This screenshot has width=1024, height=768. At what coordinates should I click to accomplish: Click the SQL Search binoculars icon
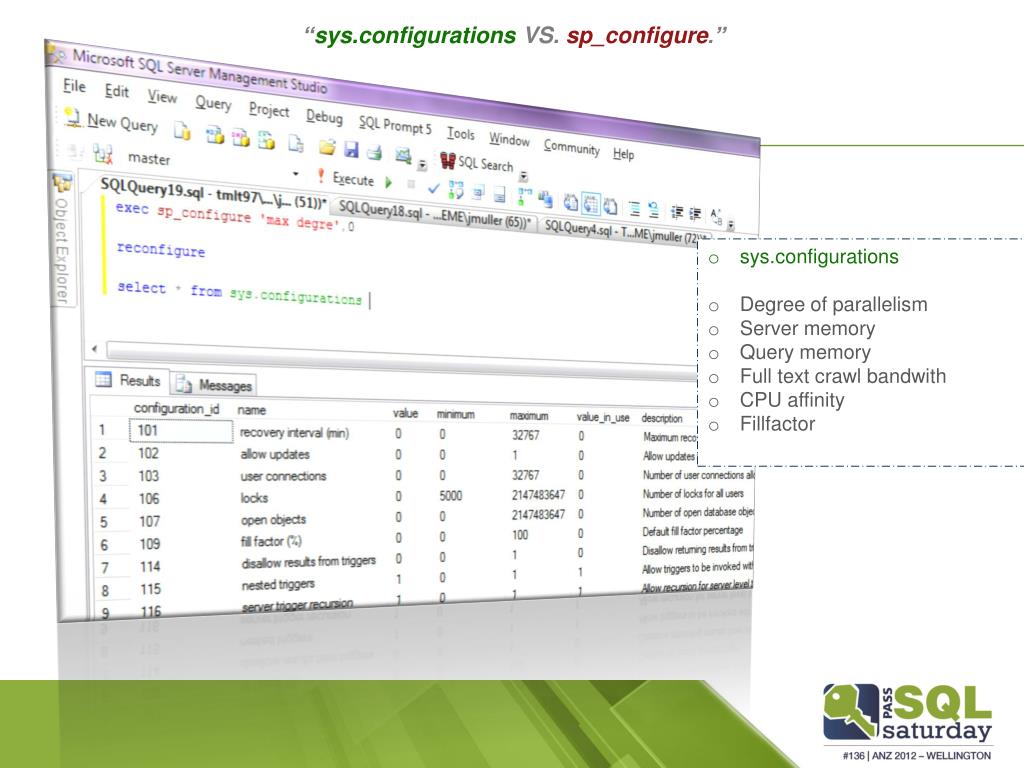click(447, 160)
